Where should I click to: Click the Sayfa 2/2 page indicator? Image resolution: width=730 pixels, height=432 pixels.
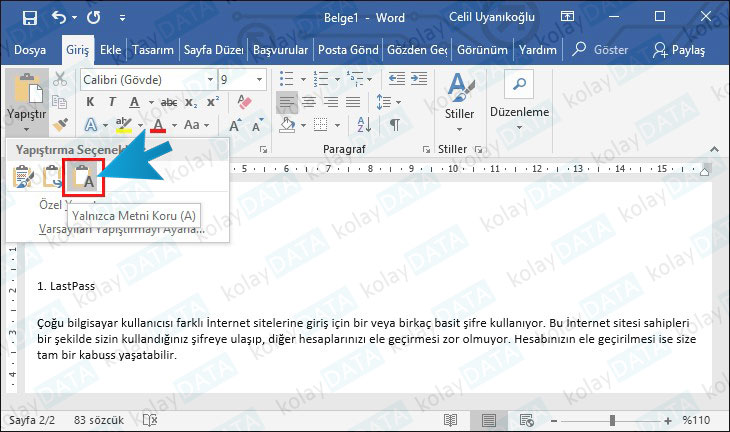click(x=32, y=420)
